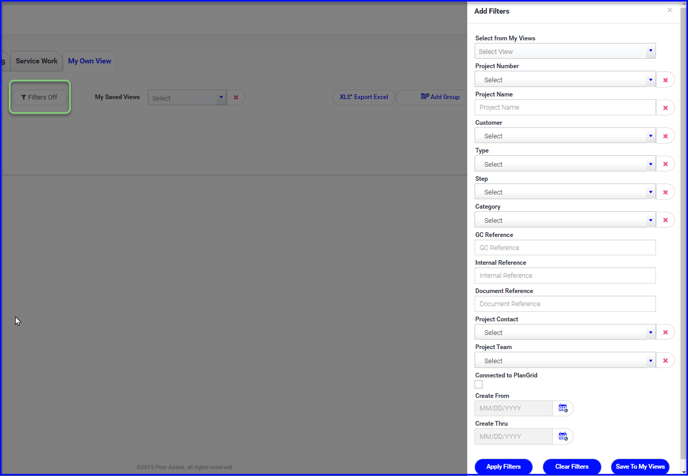Click the Save To My Views button

pos(640,466)
